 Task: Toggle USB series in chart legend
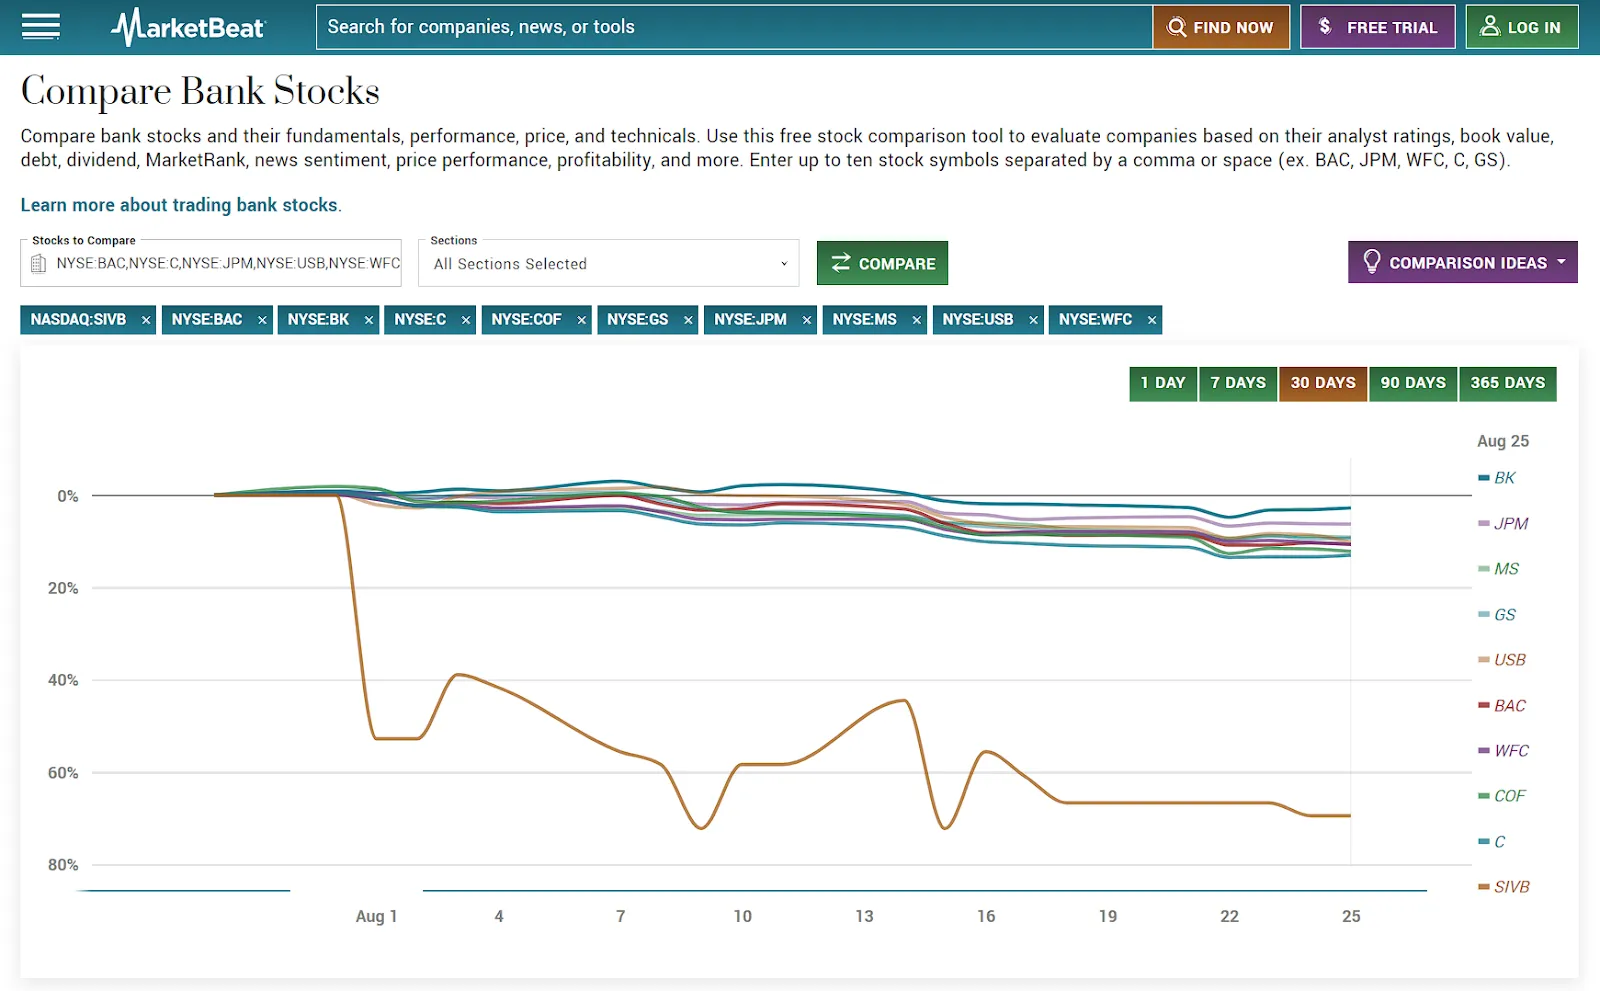(x=1502, y=660)
